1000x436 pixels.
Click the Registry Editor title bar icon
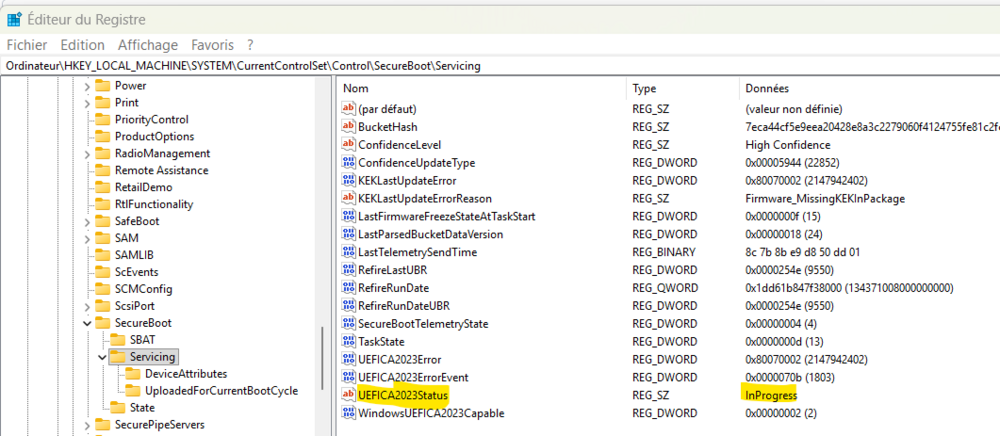coord(13,18)
